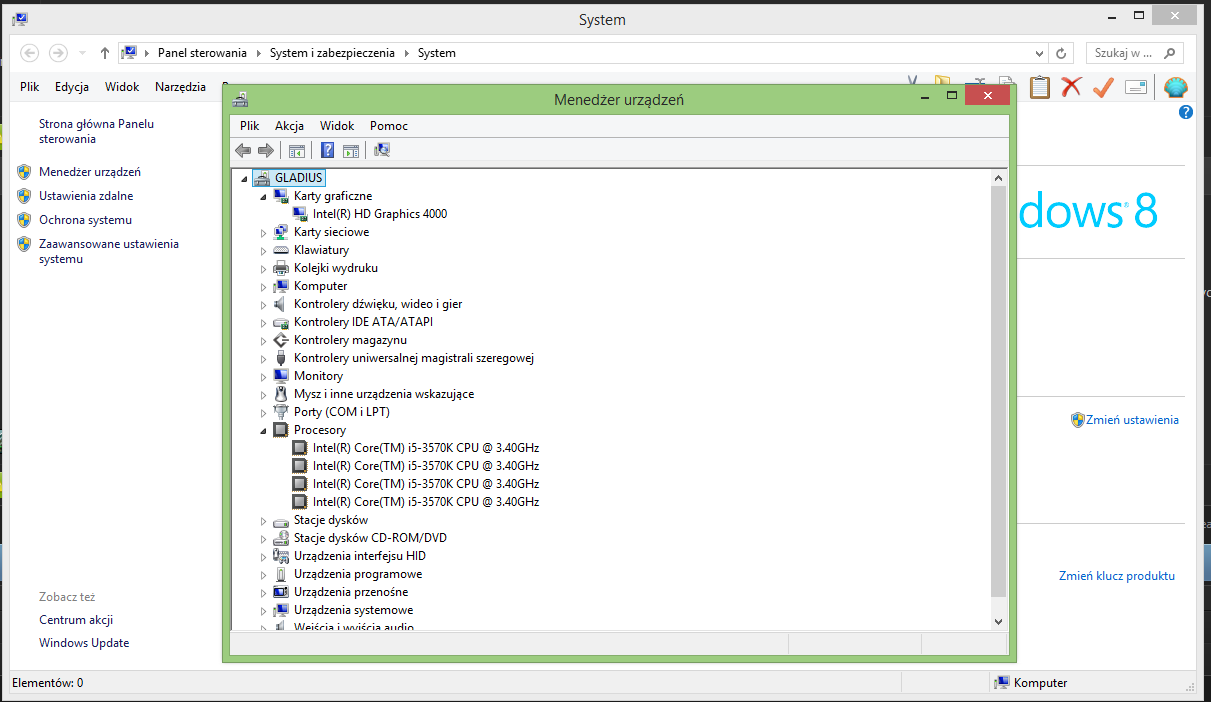The width and height of the screenshot is (1211, 702).
Task: Click the Procesory chip icon
Action: tap(281, 430)
